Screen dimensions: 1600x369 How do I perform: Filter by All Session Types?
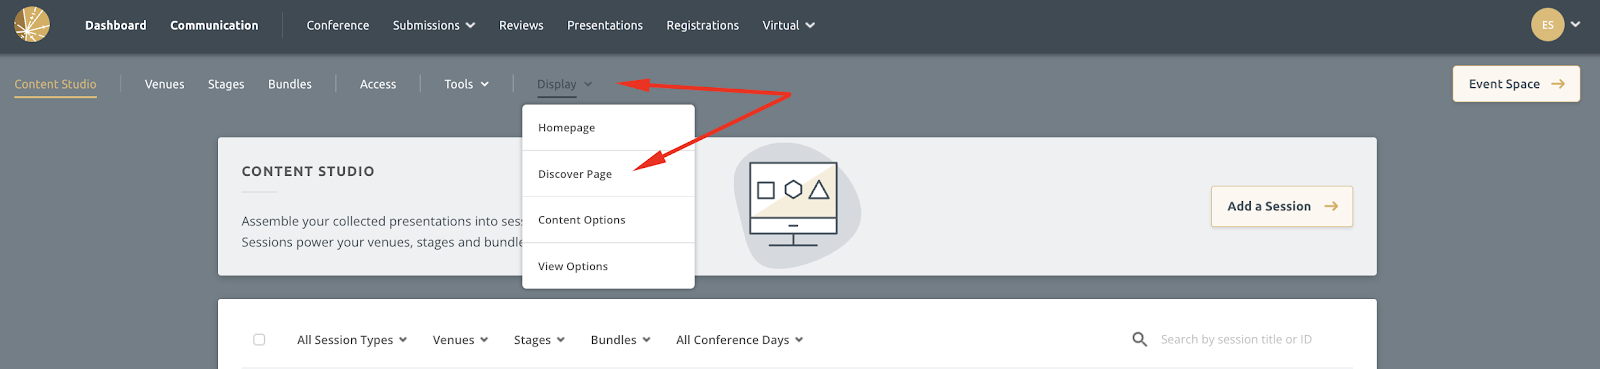coord(352,340)
